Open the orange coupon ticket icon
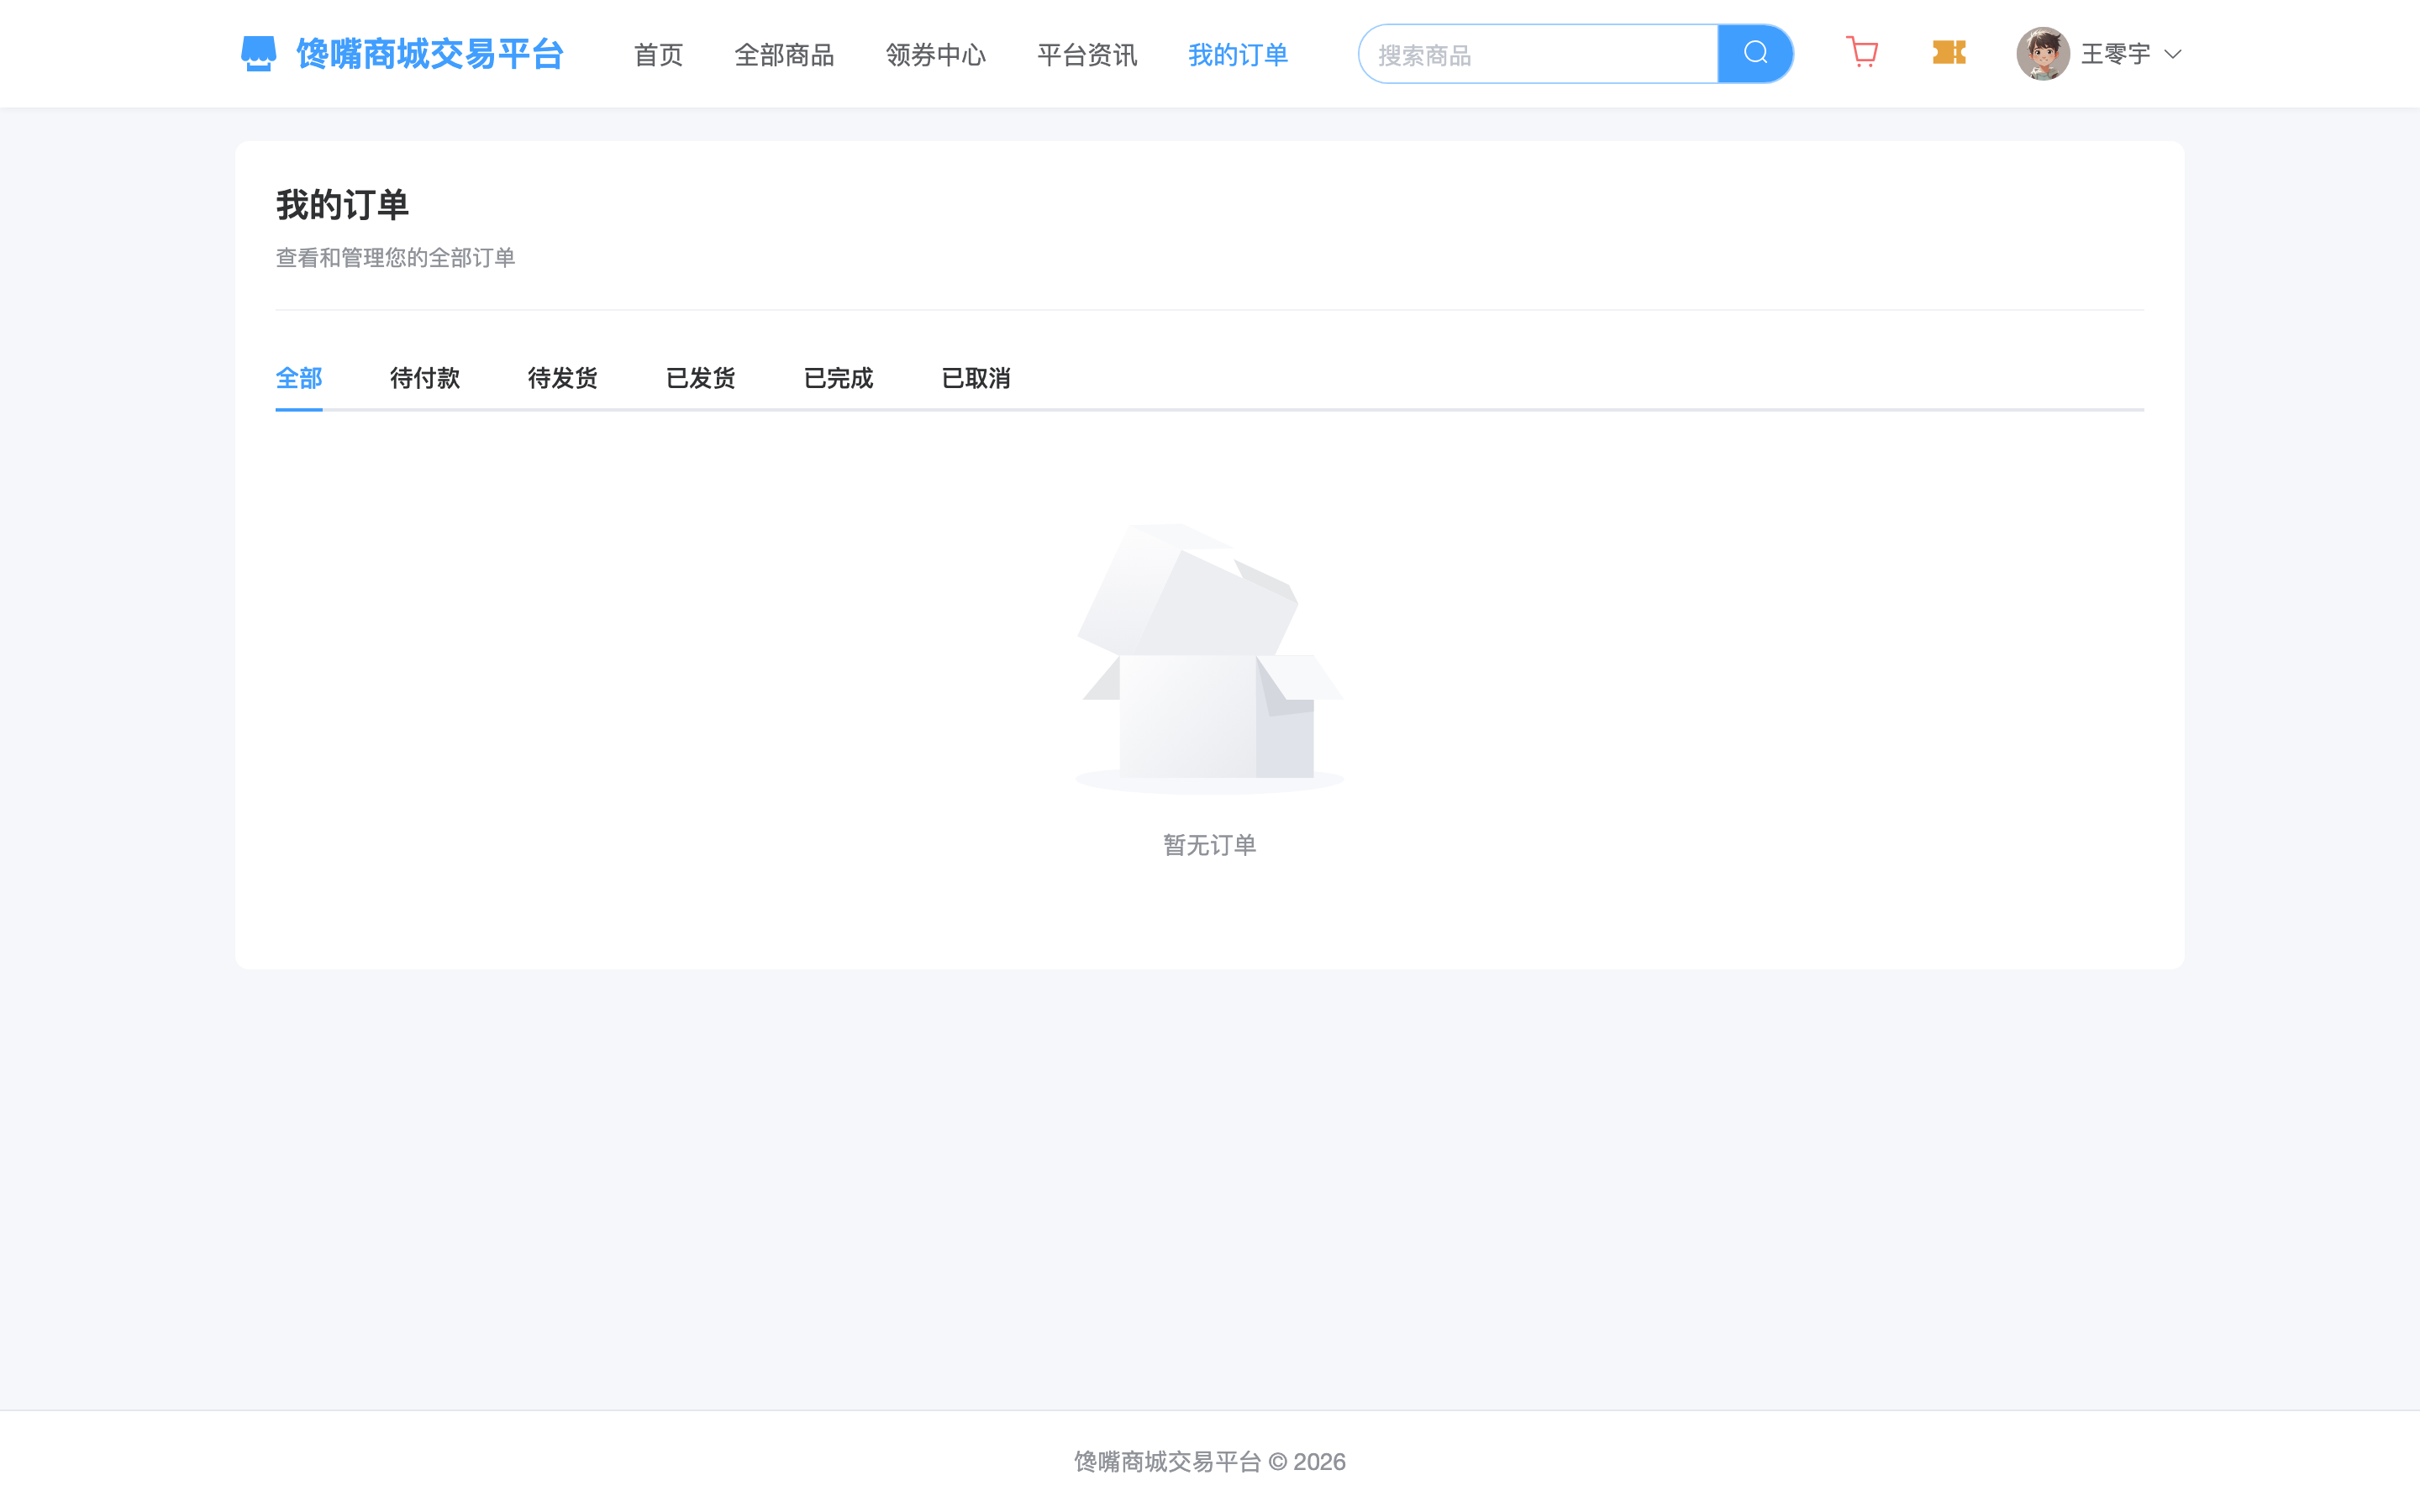The image size is (2420, 1512). tap(1949, 53)
